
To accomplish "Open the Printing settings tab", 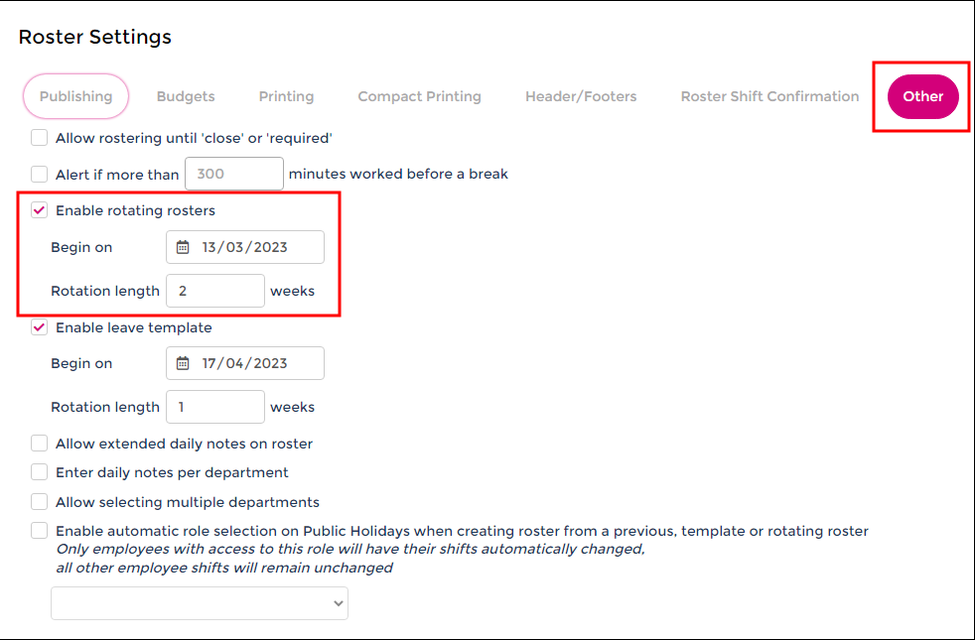I will pyautogui.click(x=286, y=96).
